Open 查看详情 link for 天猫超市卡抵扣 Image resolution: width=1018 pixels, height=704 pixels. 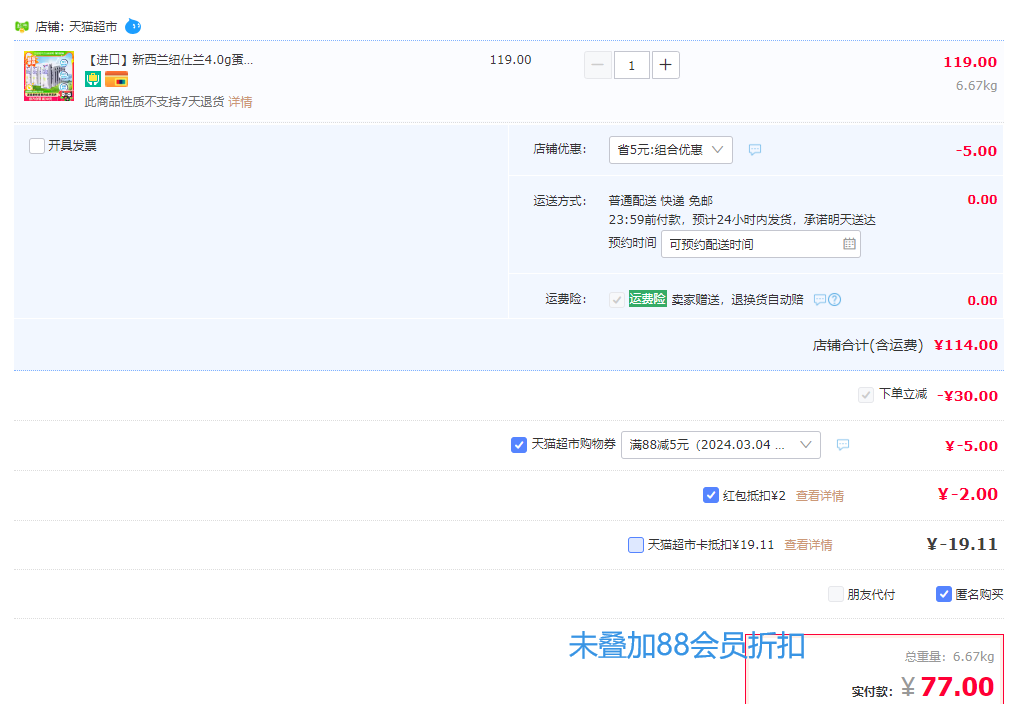click(x=808, y=545)
